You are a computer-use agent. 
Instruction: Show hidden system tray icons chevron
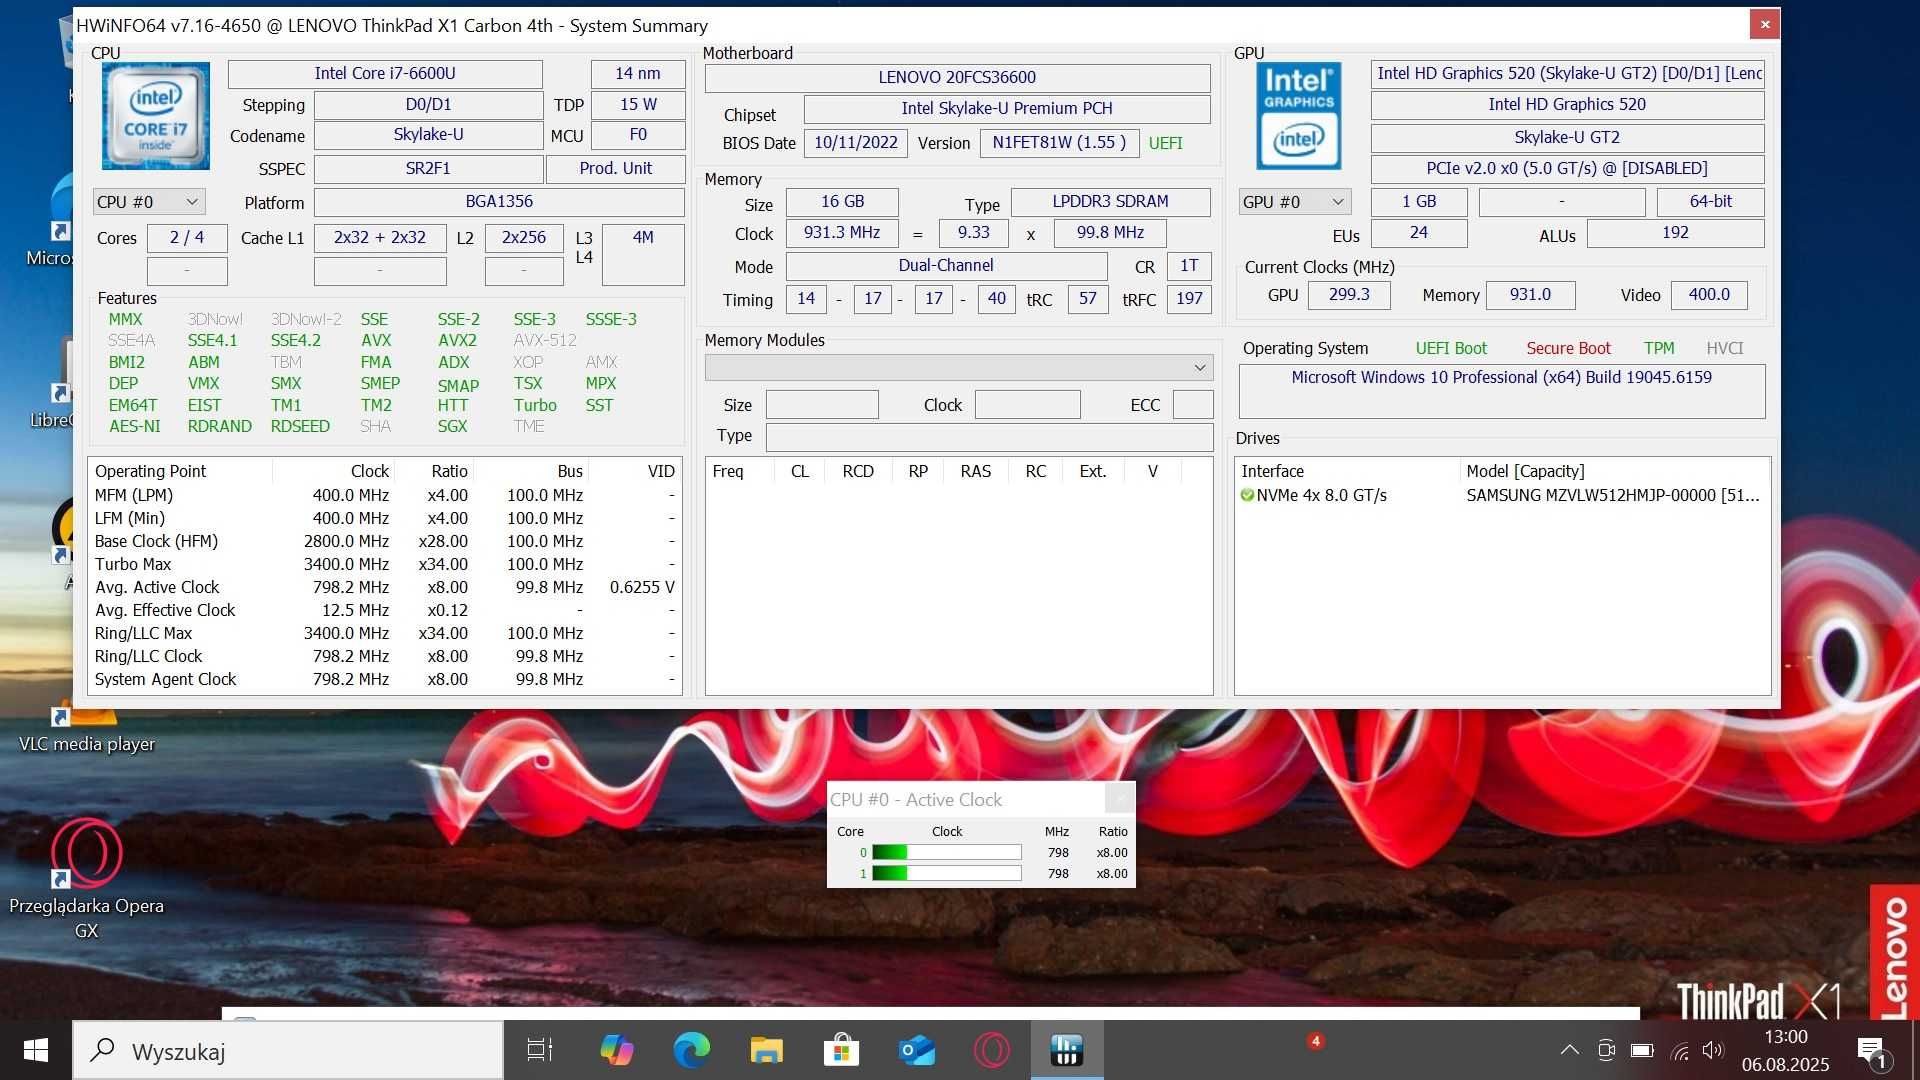coord(1569,1050)
